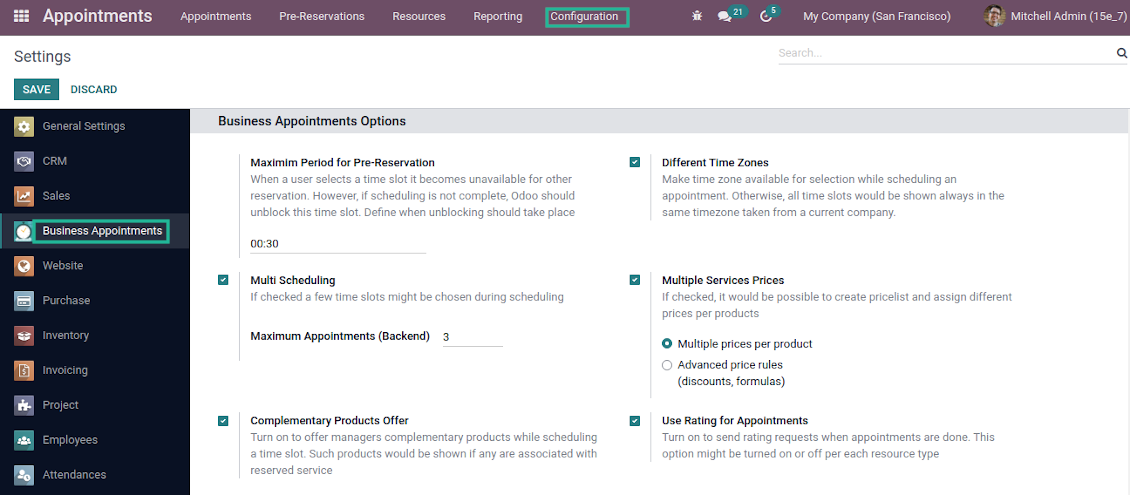Open the chat messages icon

pyautogui.click(x=725, y=17)
